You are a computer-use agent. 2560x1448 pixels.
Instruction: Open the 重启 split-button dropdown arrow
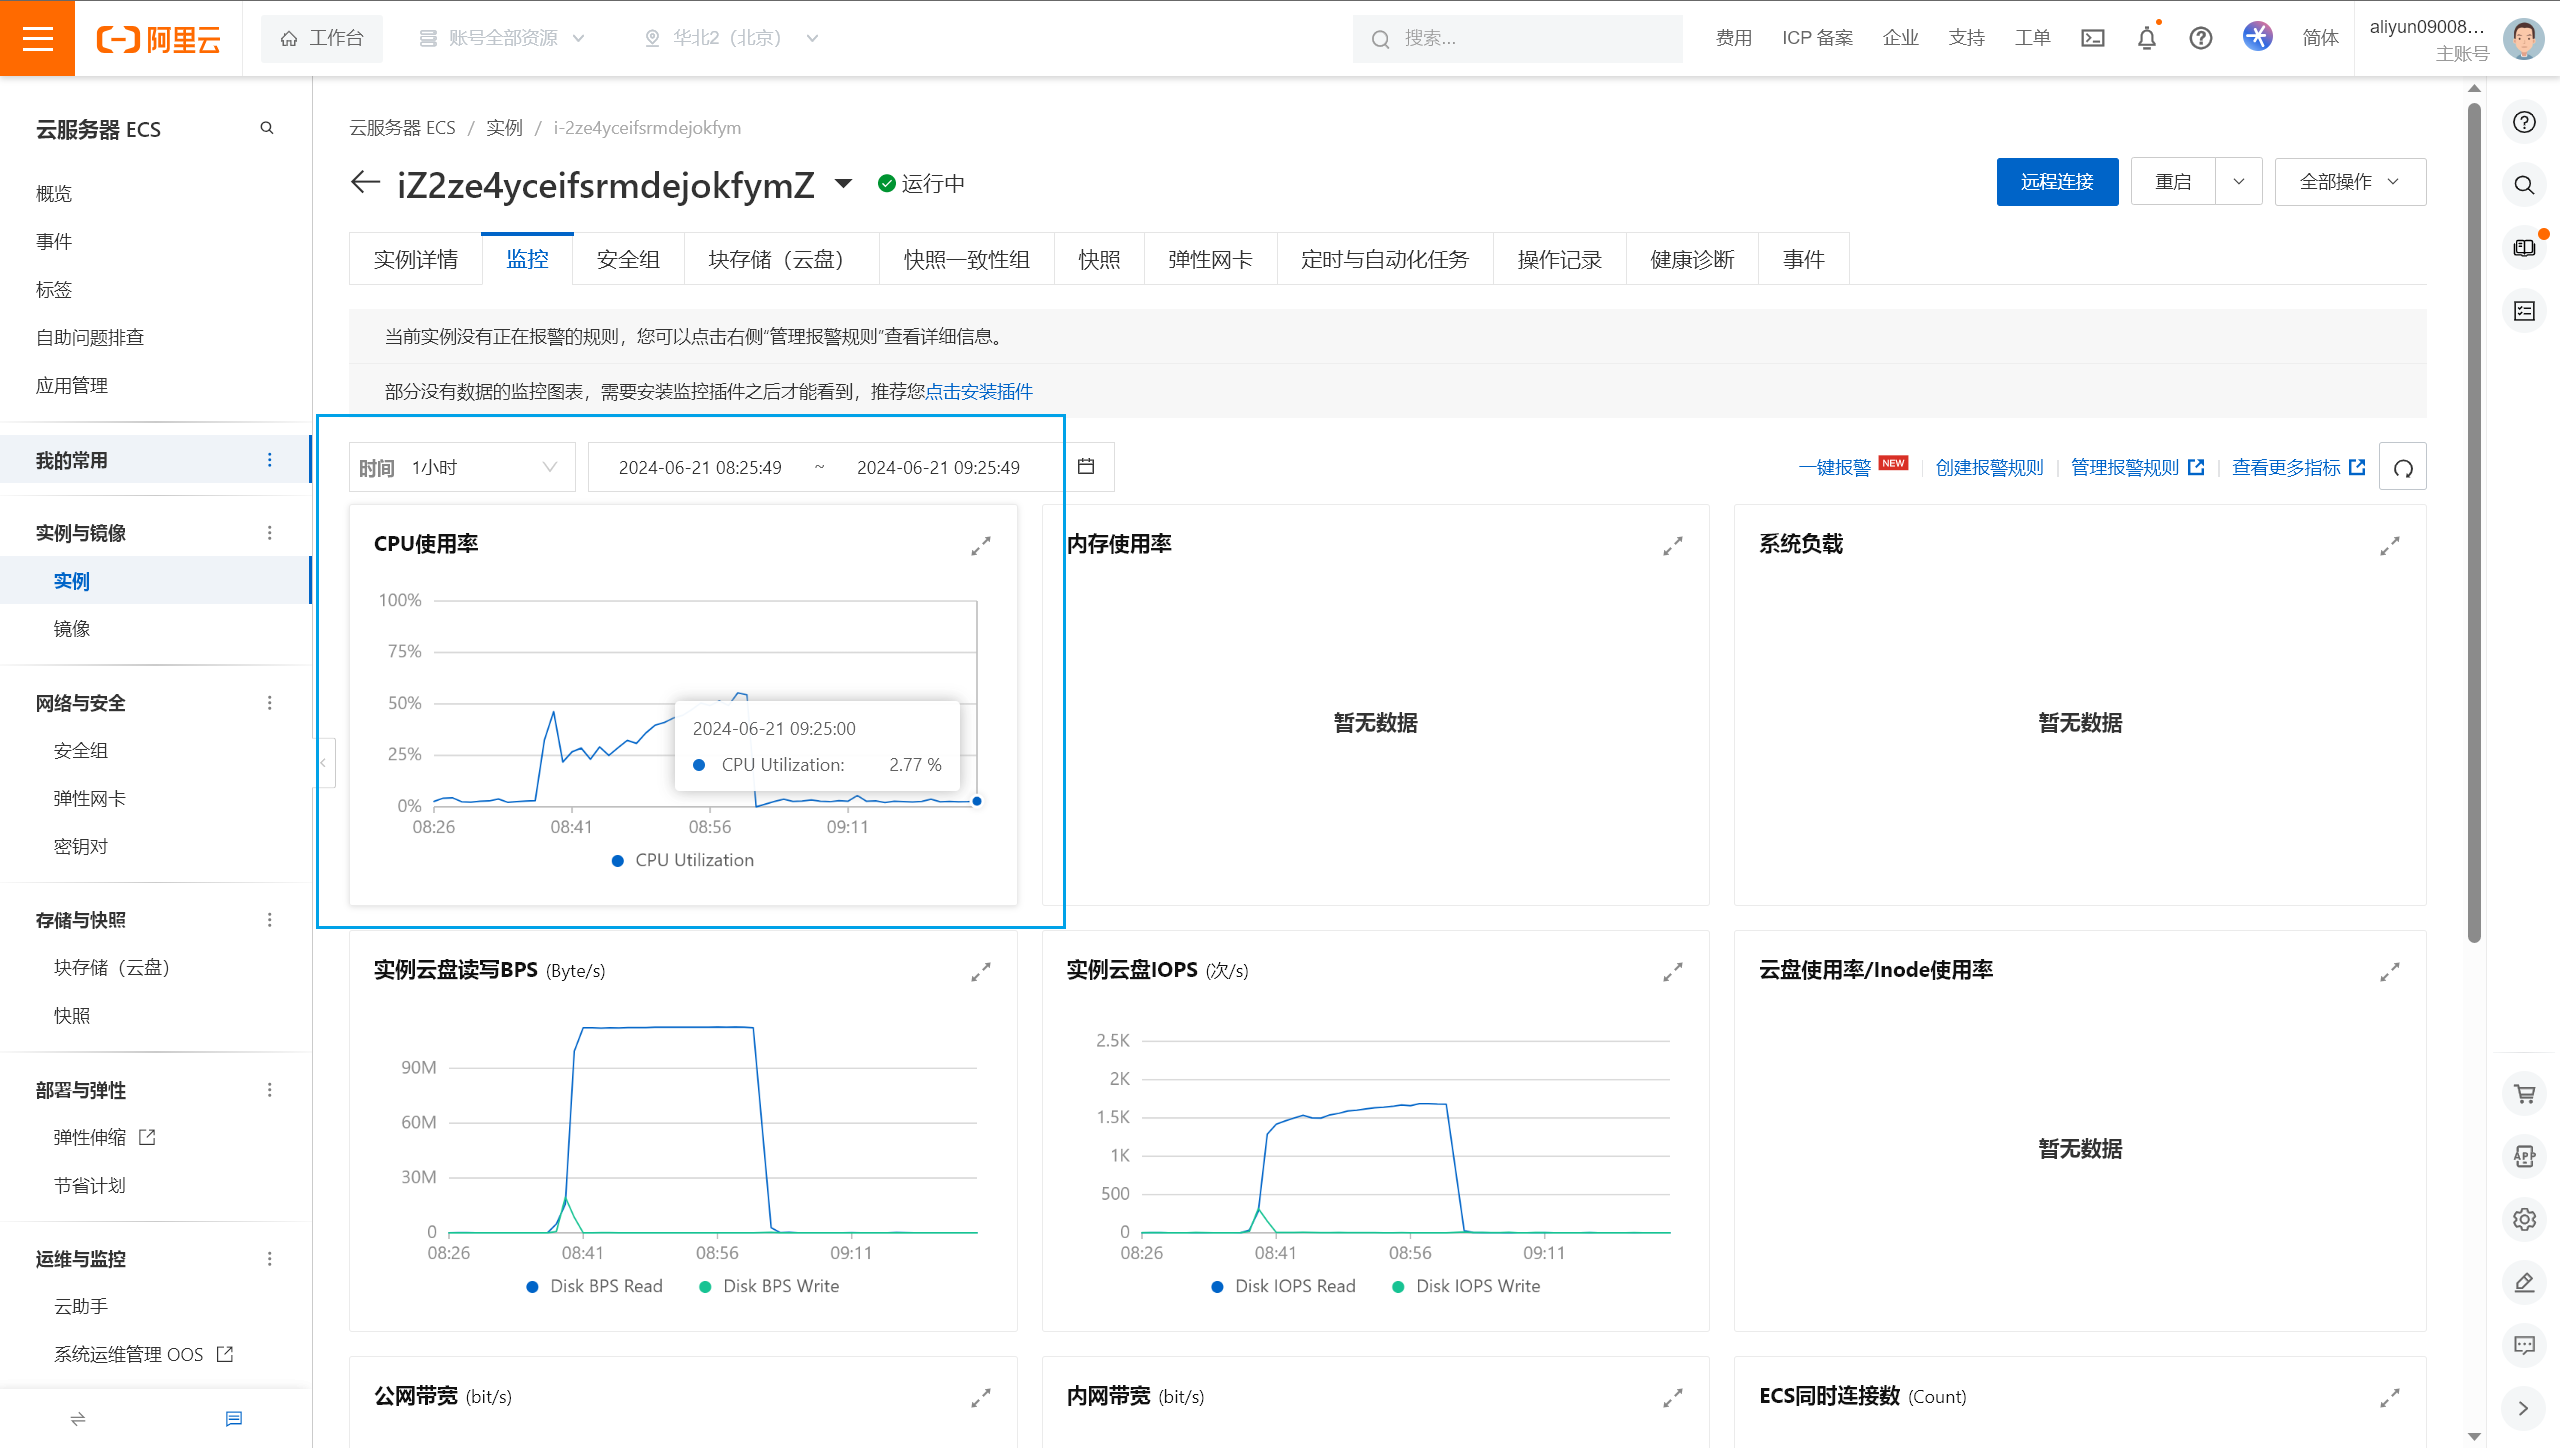tap(2239, 182)
